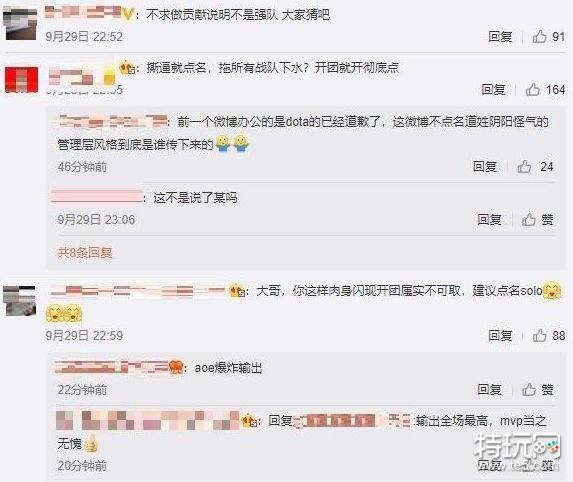The height and width of the screenshot is (482, 573).
Task: Click the member badge before '撕逼就点名'
Action: coord(128,67)
